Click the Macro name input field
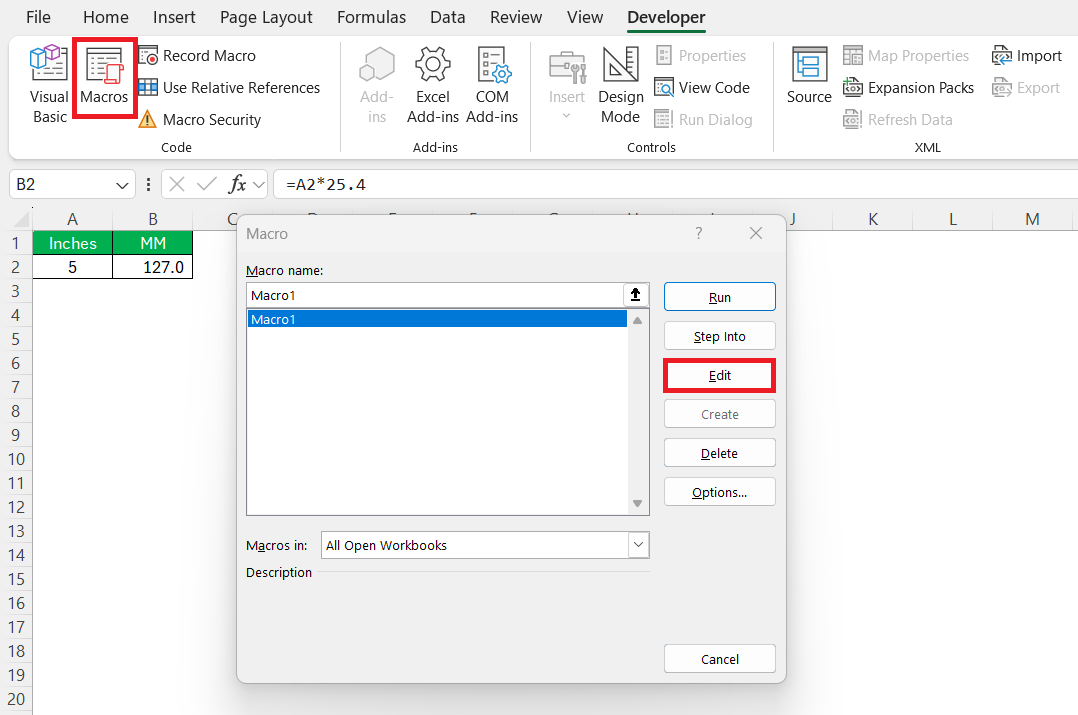The height and width of the screenshot is (715, 1078). pyautogui.click(x=434, y=296)
